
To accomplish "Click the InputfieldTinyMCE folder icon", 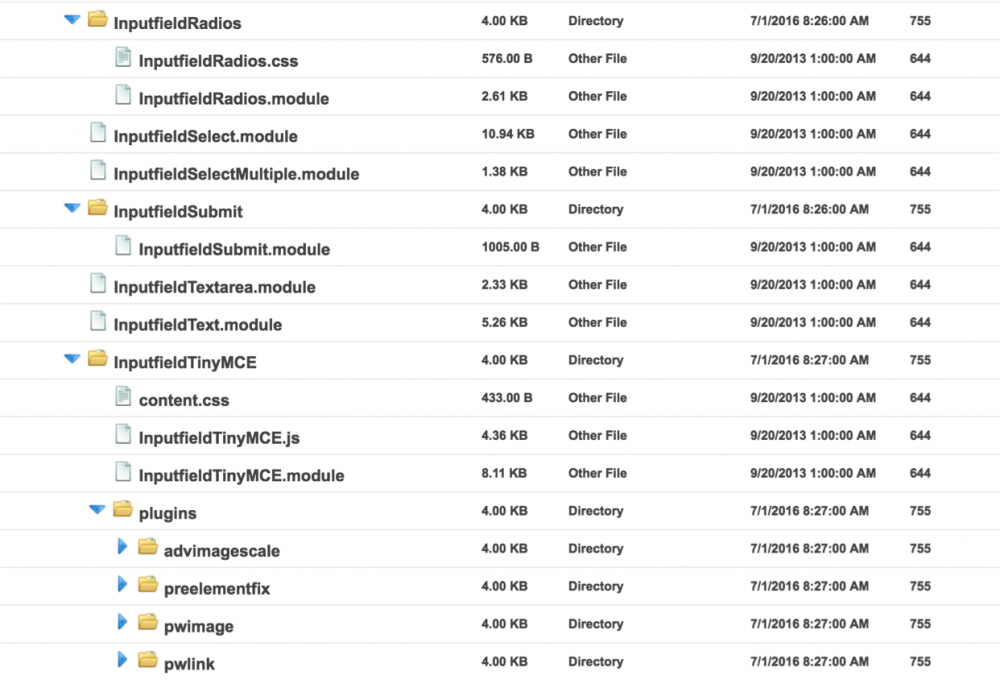I will pyautogui.click(x=97, y=360).
